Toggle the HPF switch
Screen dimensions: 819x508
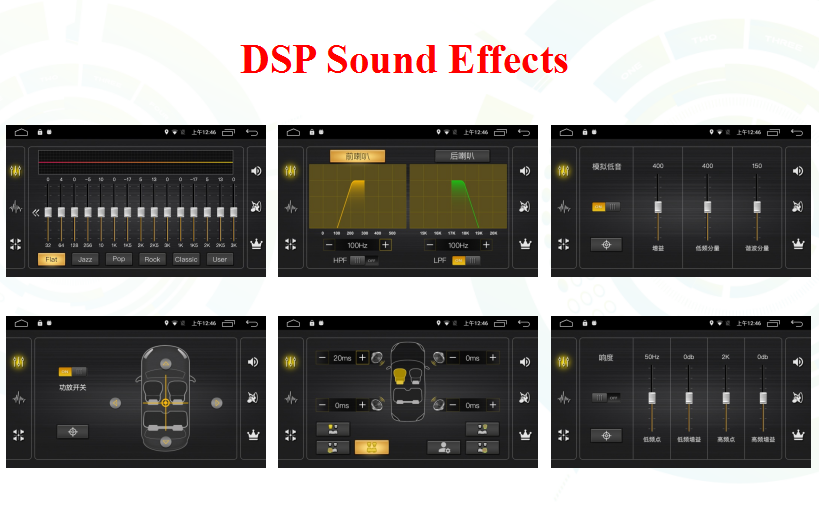pyautogui.click(x=365, y=260)
